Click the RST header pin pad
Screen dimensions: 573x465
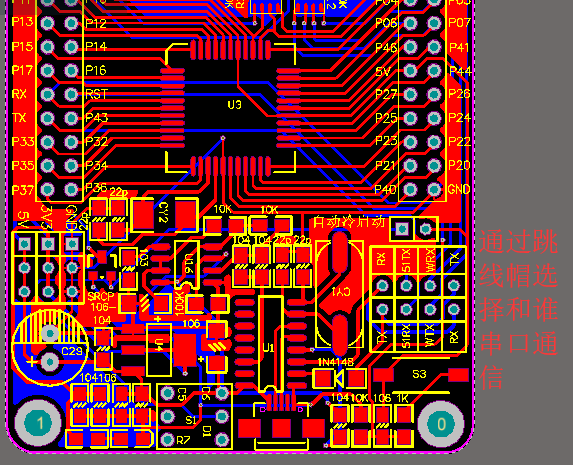pyautogui.click(x=71, y=94)
